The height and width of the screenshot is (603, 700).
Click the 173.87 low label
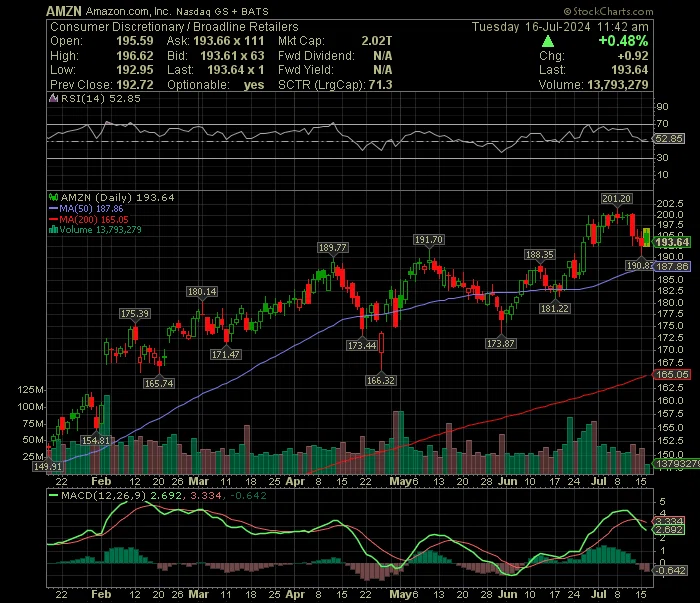[500, 344]
